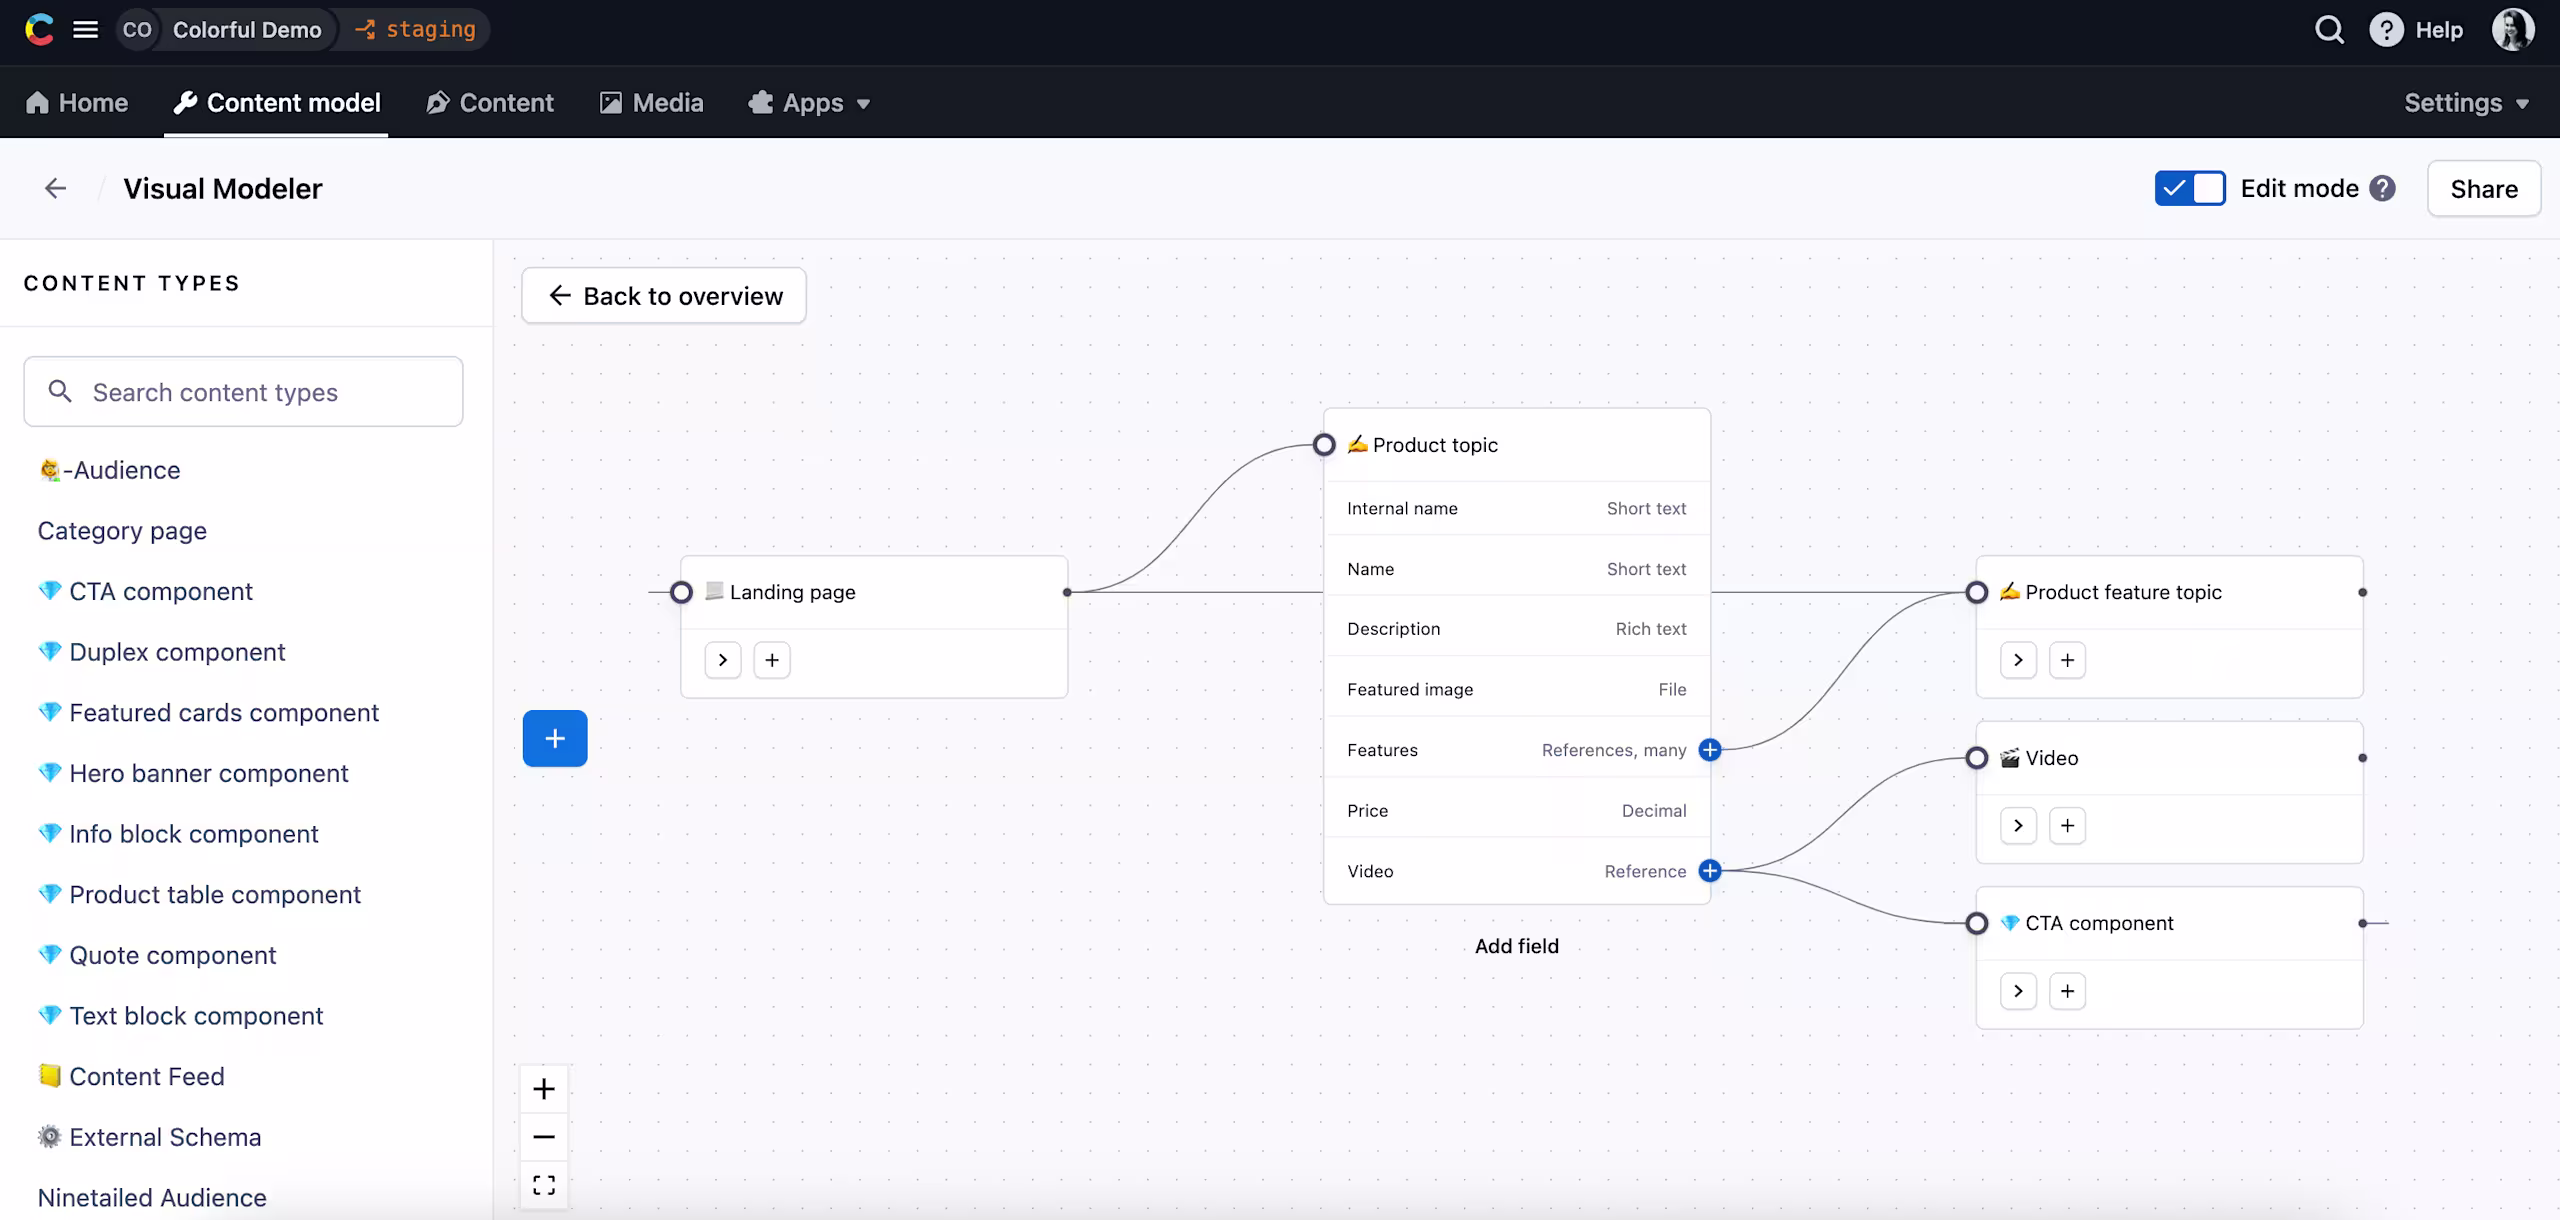Expand fields of Video node

tap(2018, 826)
